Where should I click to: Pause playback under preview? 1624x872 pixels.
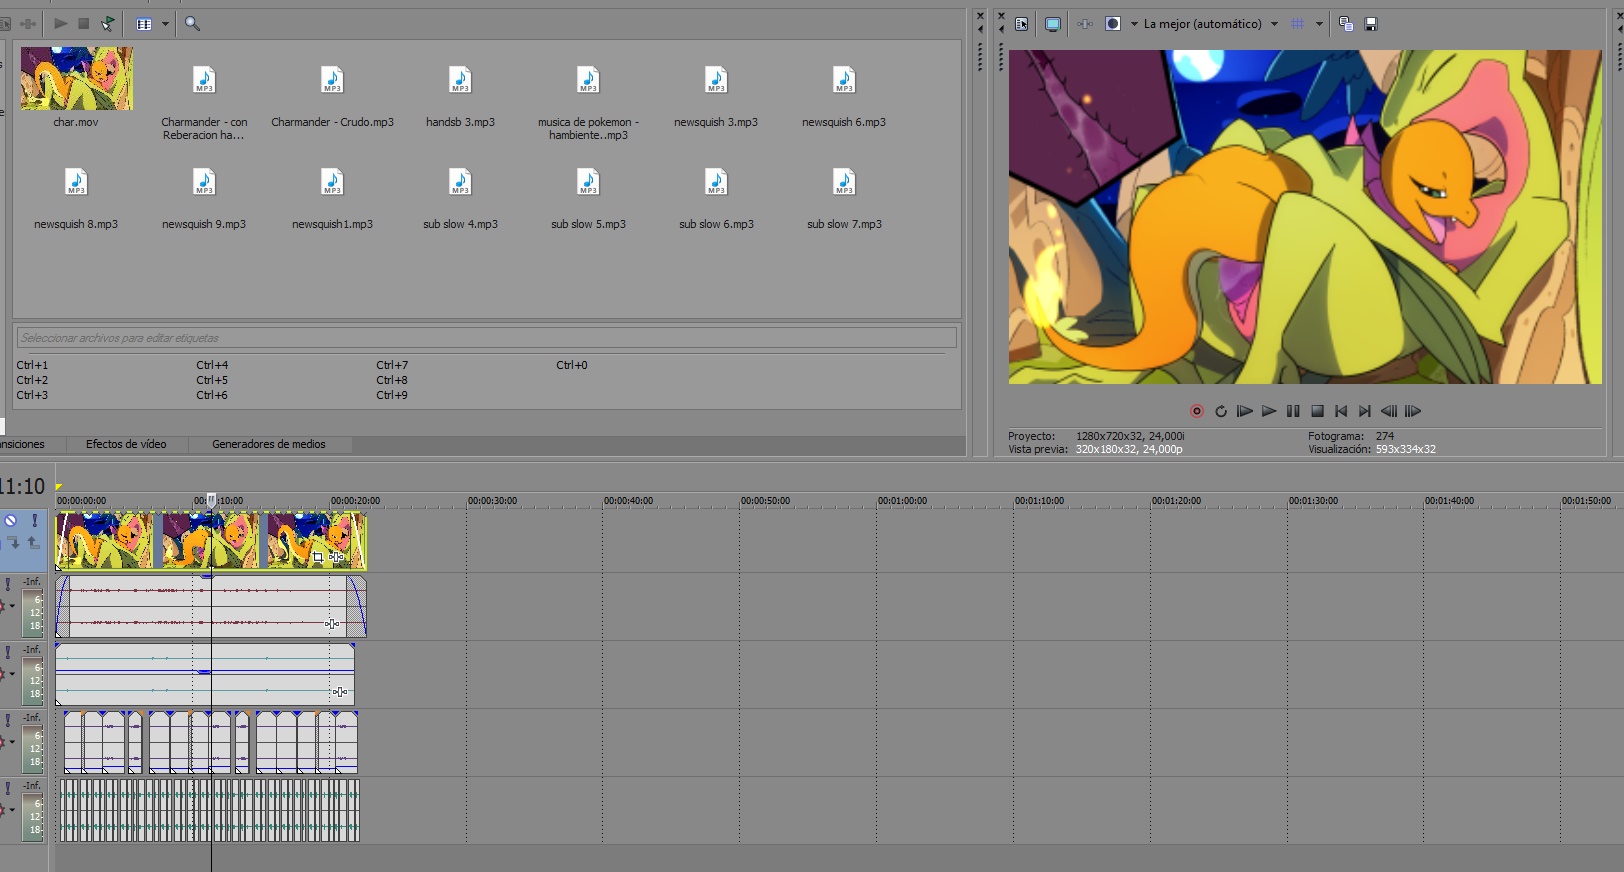click(x=1293, y=411)
